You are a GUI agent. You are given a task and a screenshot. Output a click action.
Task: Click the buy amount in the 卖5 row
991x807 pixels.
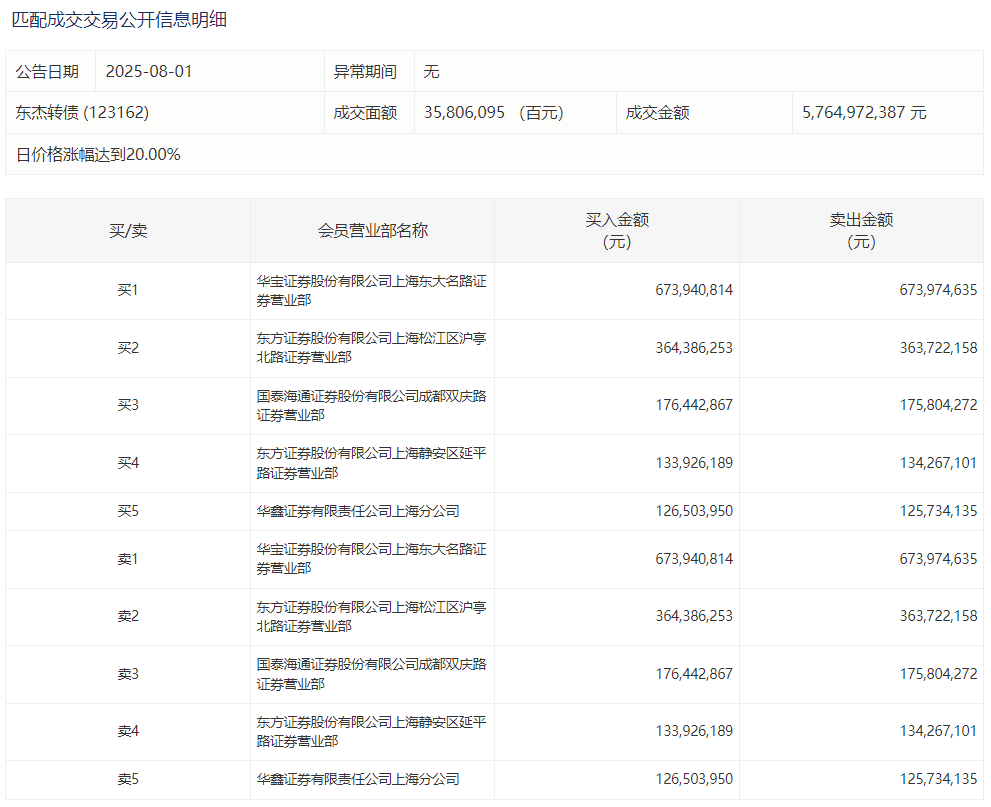click(x=694, y=779)
